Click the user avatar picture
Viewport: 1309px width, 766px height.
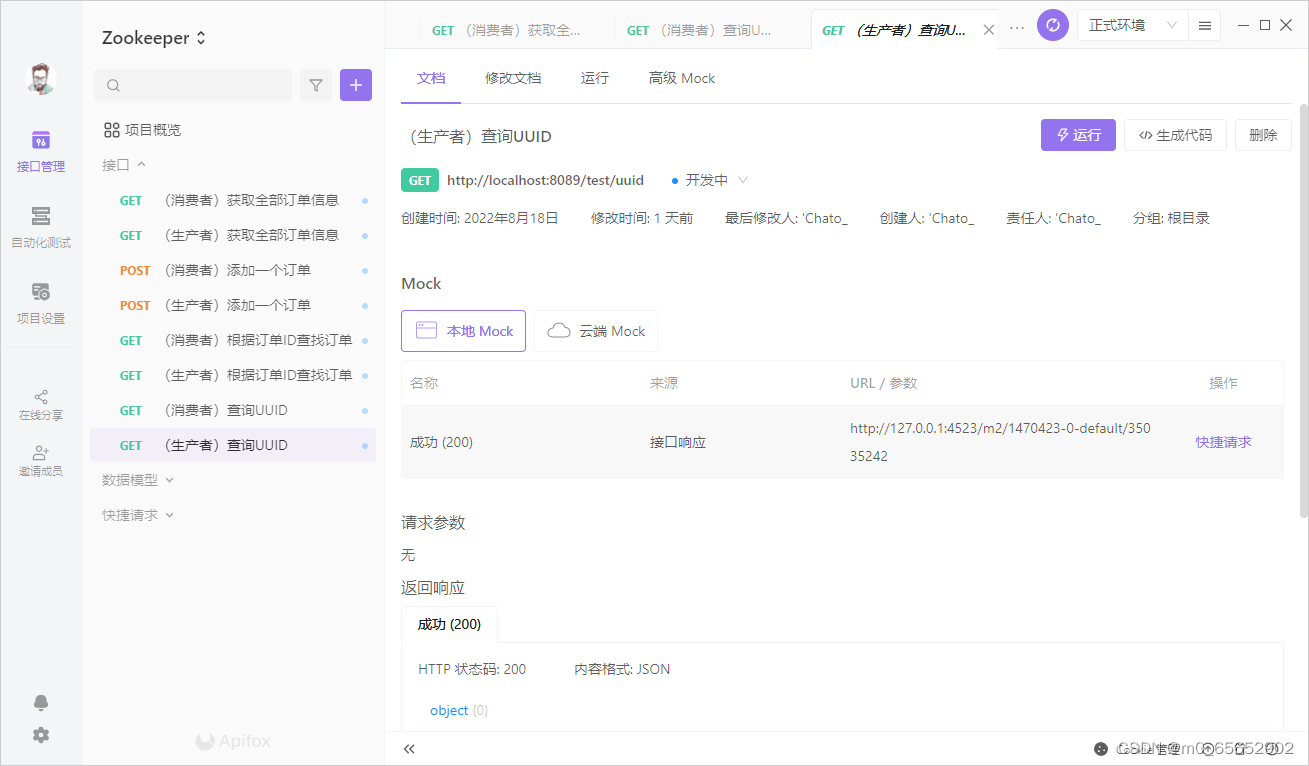coord(41,79)
